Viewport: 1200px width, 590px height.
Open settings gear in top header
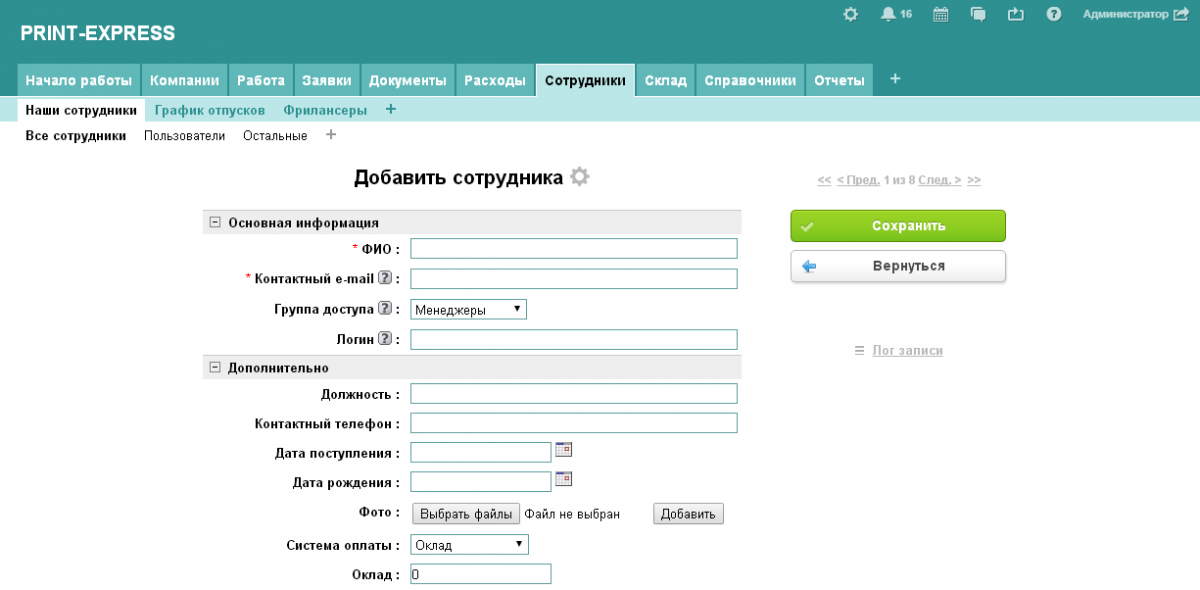pos(851,14)
